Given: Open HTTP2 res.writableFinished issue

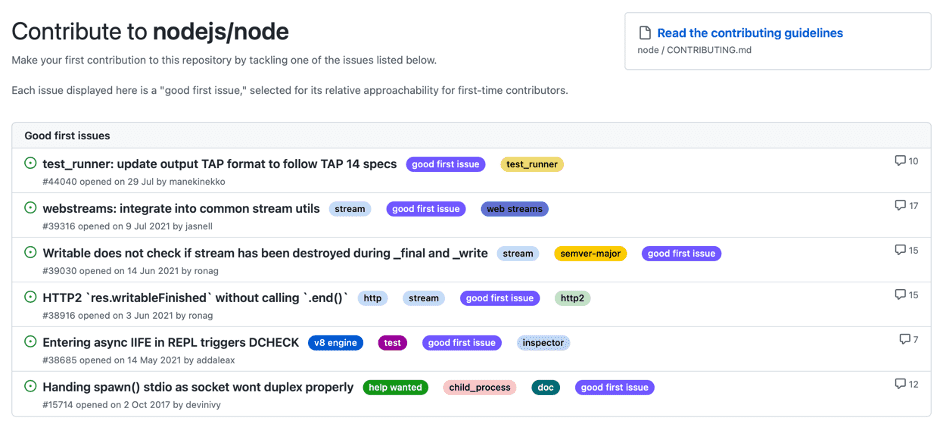Looking at the screenshot, I should pos(195,298).
